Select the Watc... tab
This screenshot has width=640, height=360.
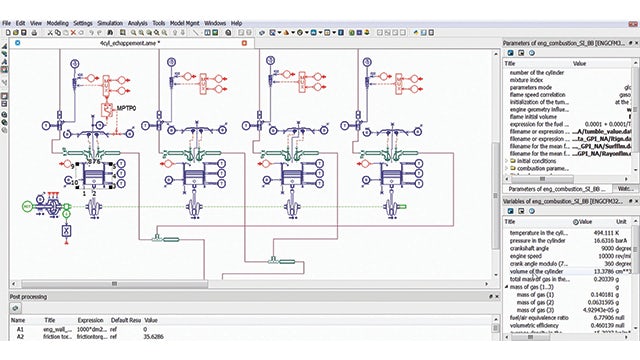tap(625, 189)
